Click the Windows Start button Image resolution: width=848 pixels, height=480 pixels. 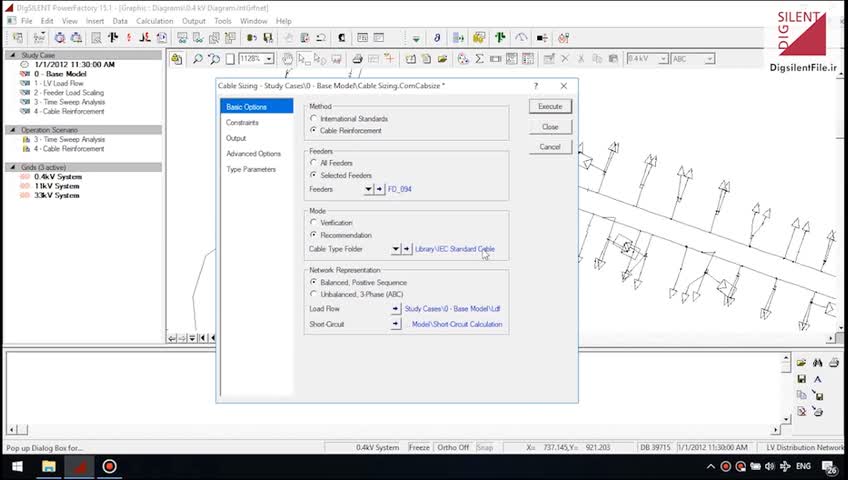[x=18, y=466]
